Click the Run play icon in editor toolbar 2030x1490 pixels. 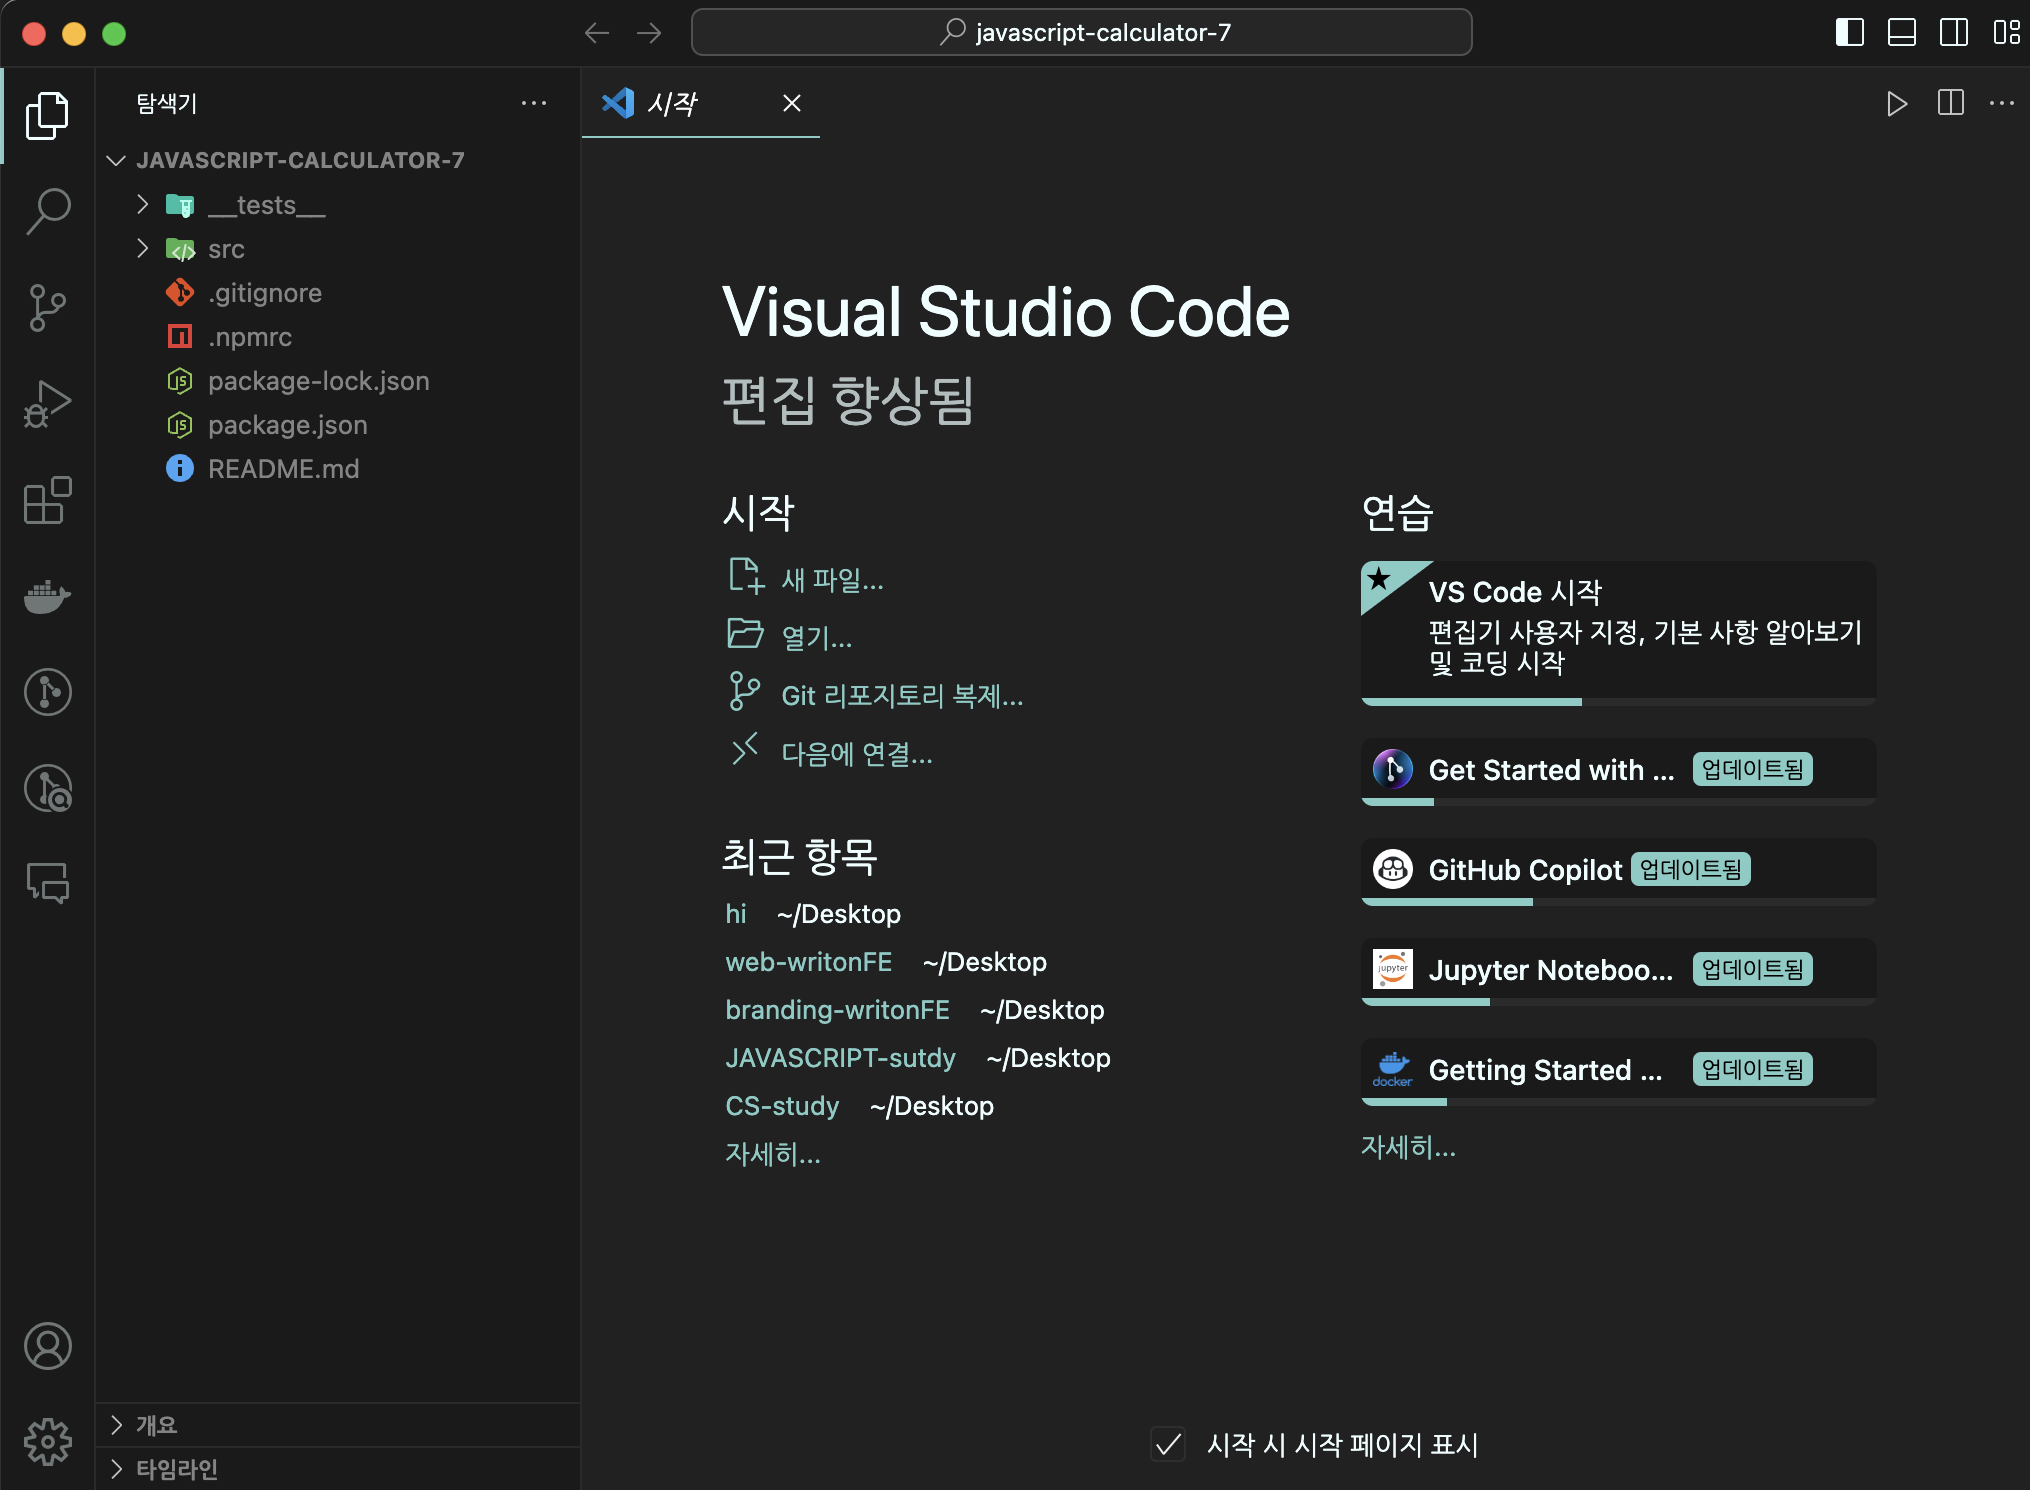(x=1896, y=103)
